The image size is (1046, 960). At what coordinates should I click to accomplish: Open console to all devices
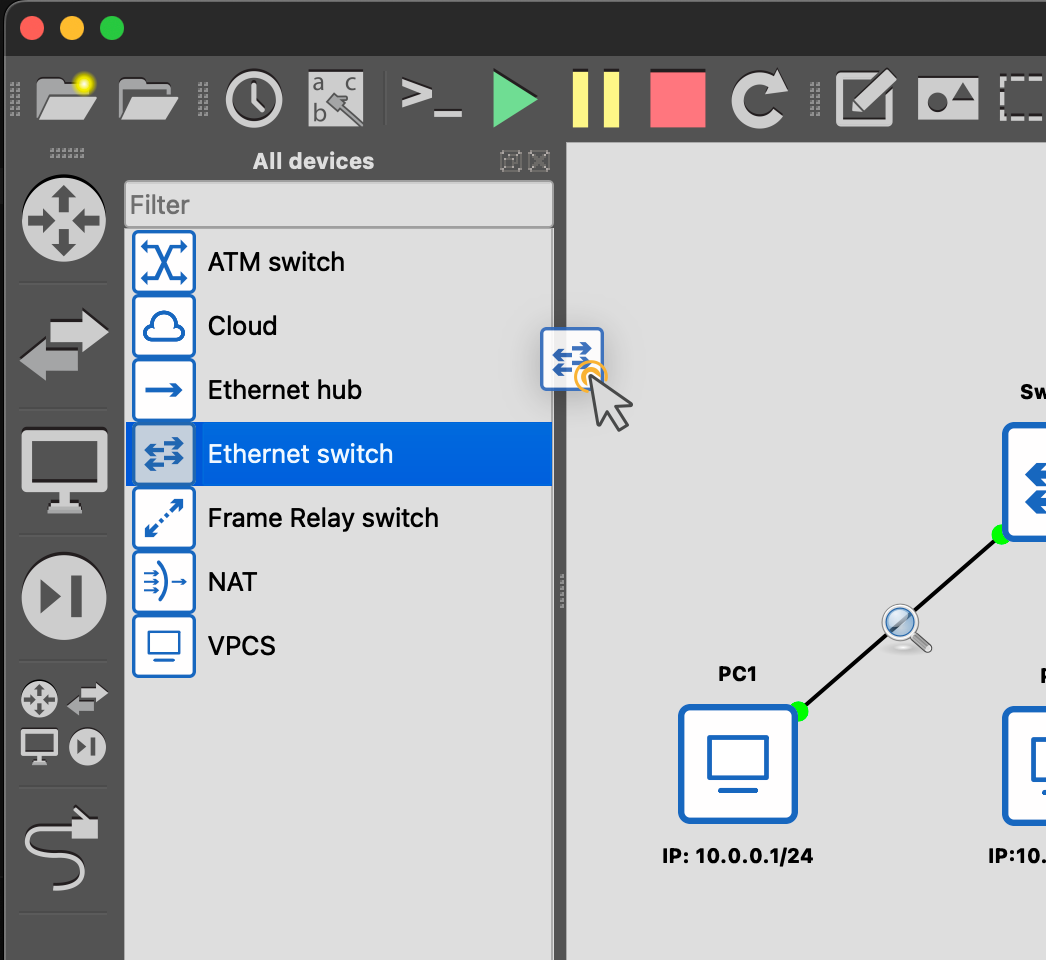431,98
